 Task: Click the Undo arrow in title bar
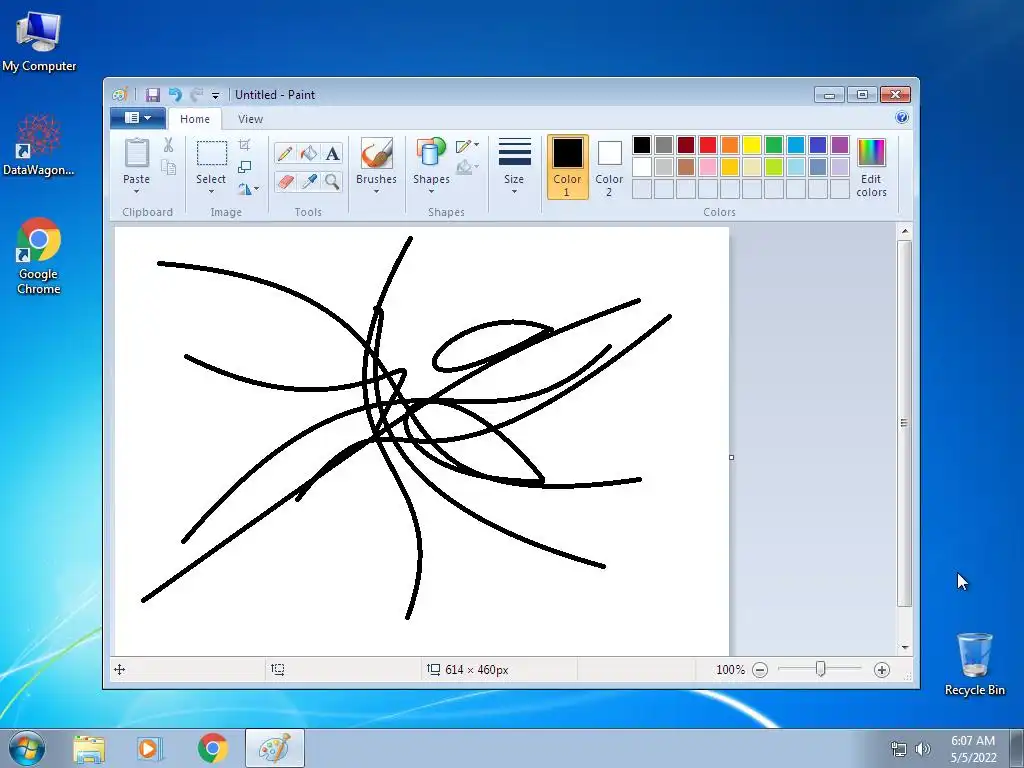click(174, 95)
